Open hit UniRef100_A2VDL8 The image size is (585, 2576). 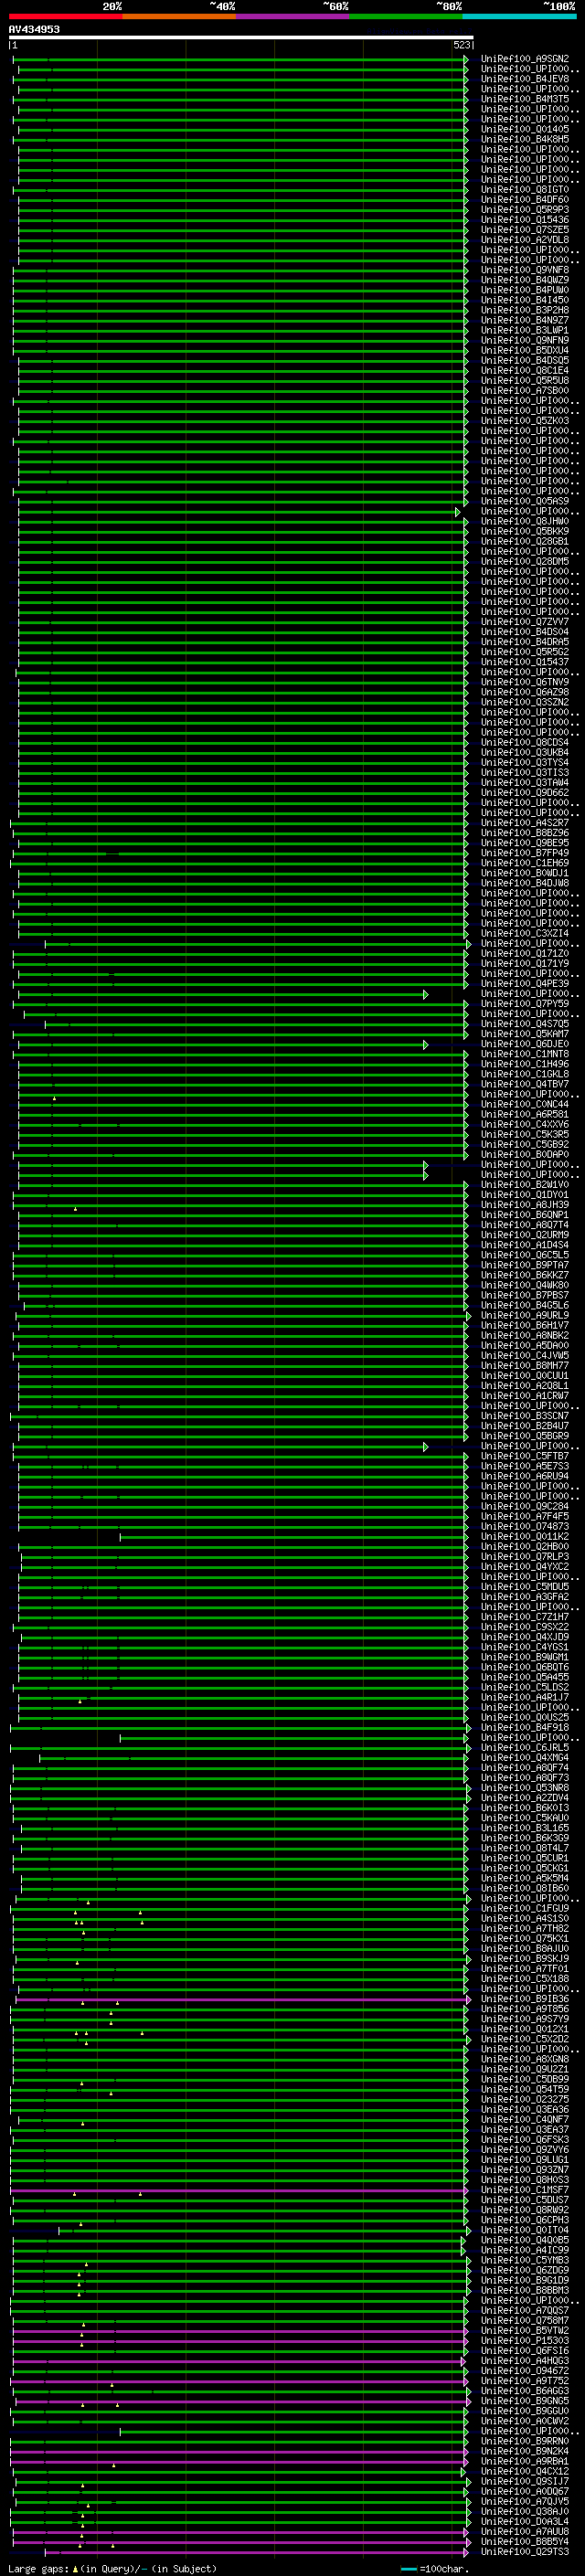525,240
